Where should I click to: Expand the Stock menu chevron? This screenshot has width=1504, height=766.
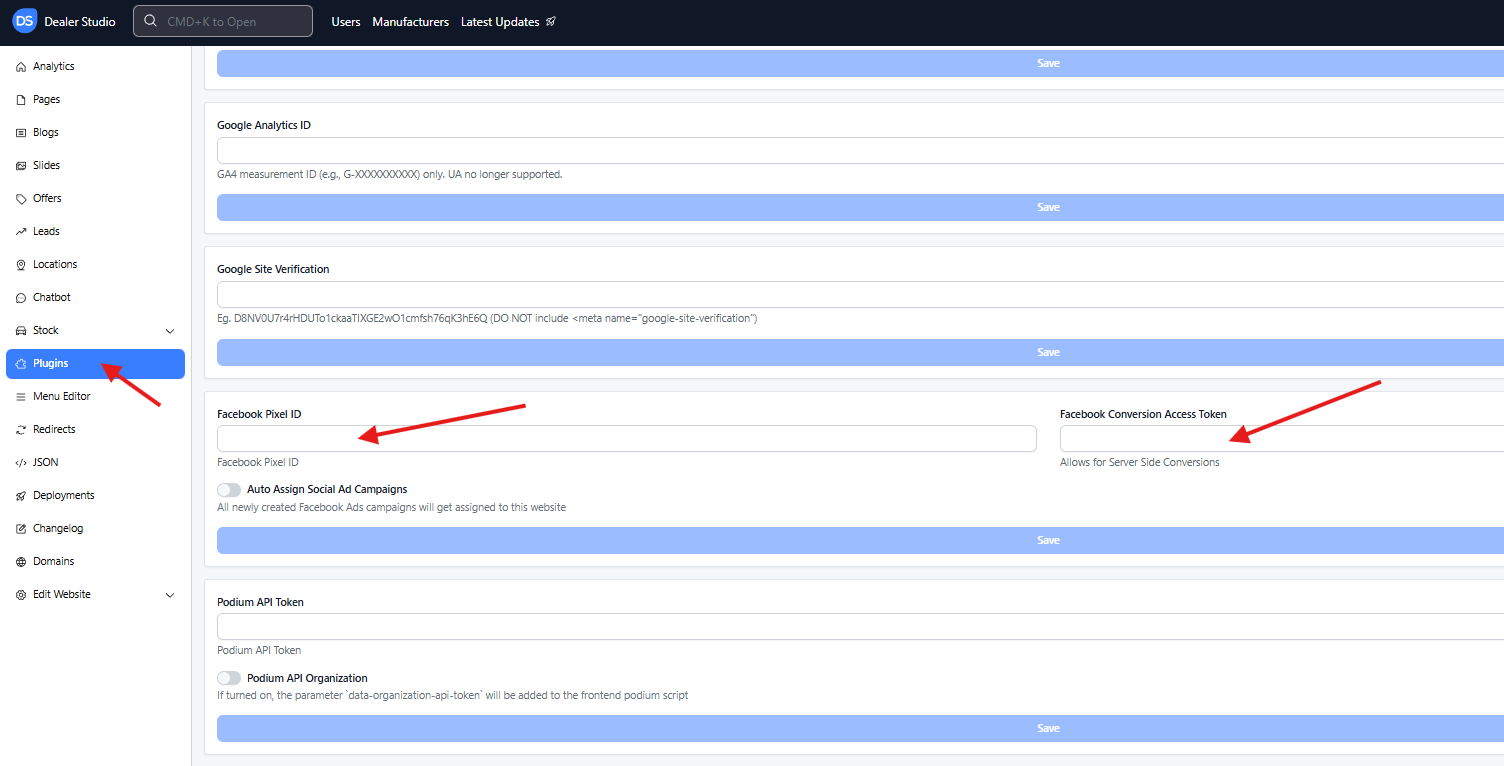click(170, 331)
